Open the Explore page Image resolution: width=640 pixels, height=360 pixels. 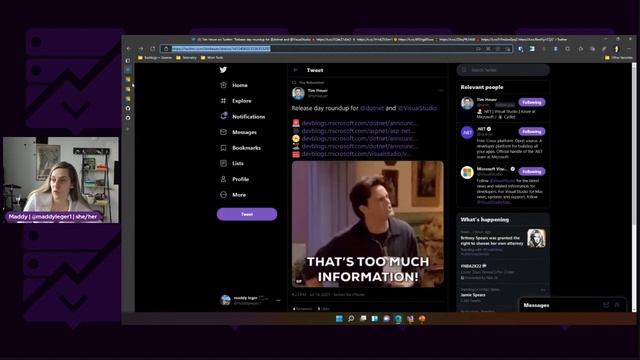(236, 101)
